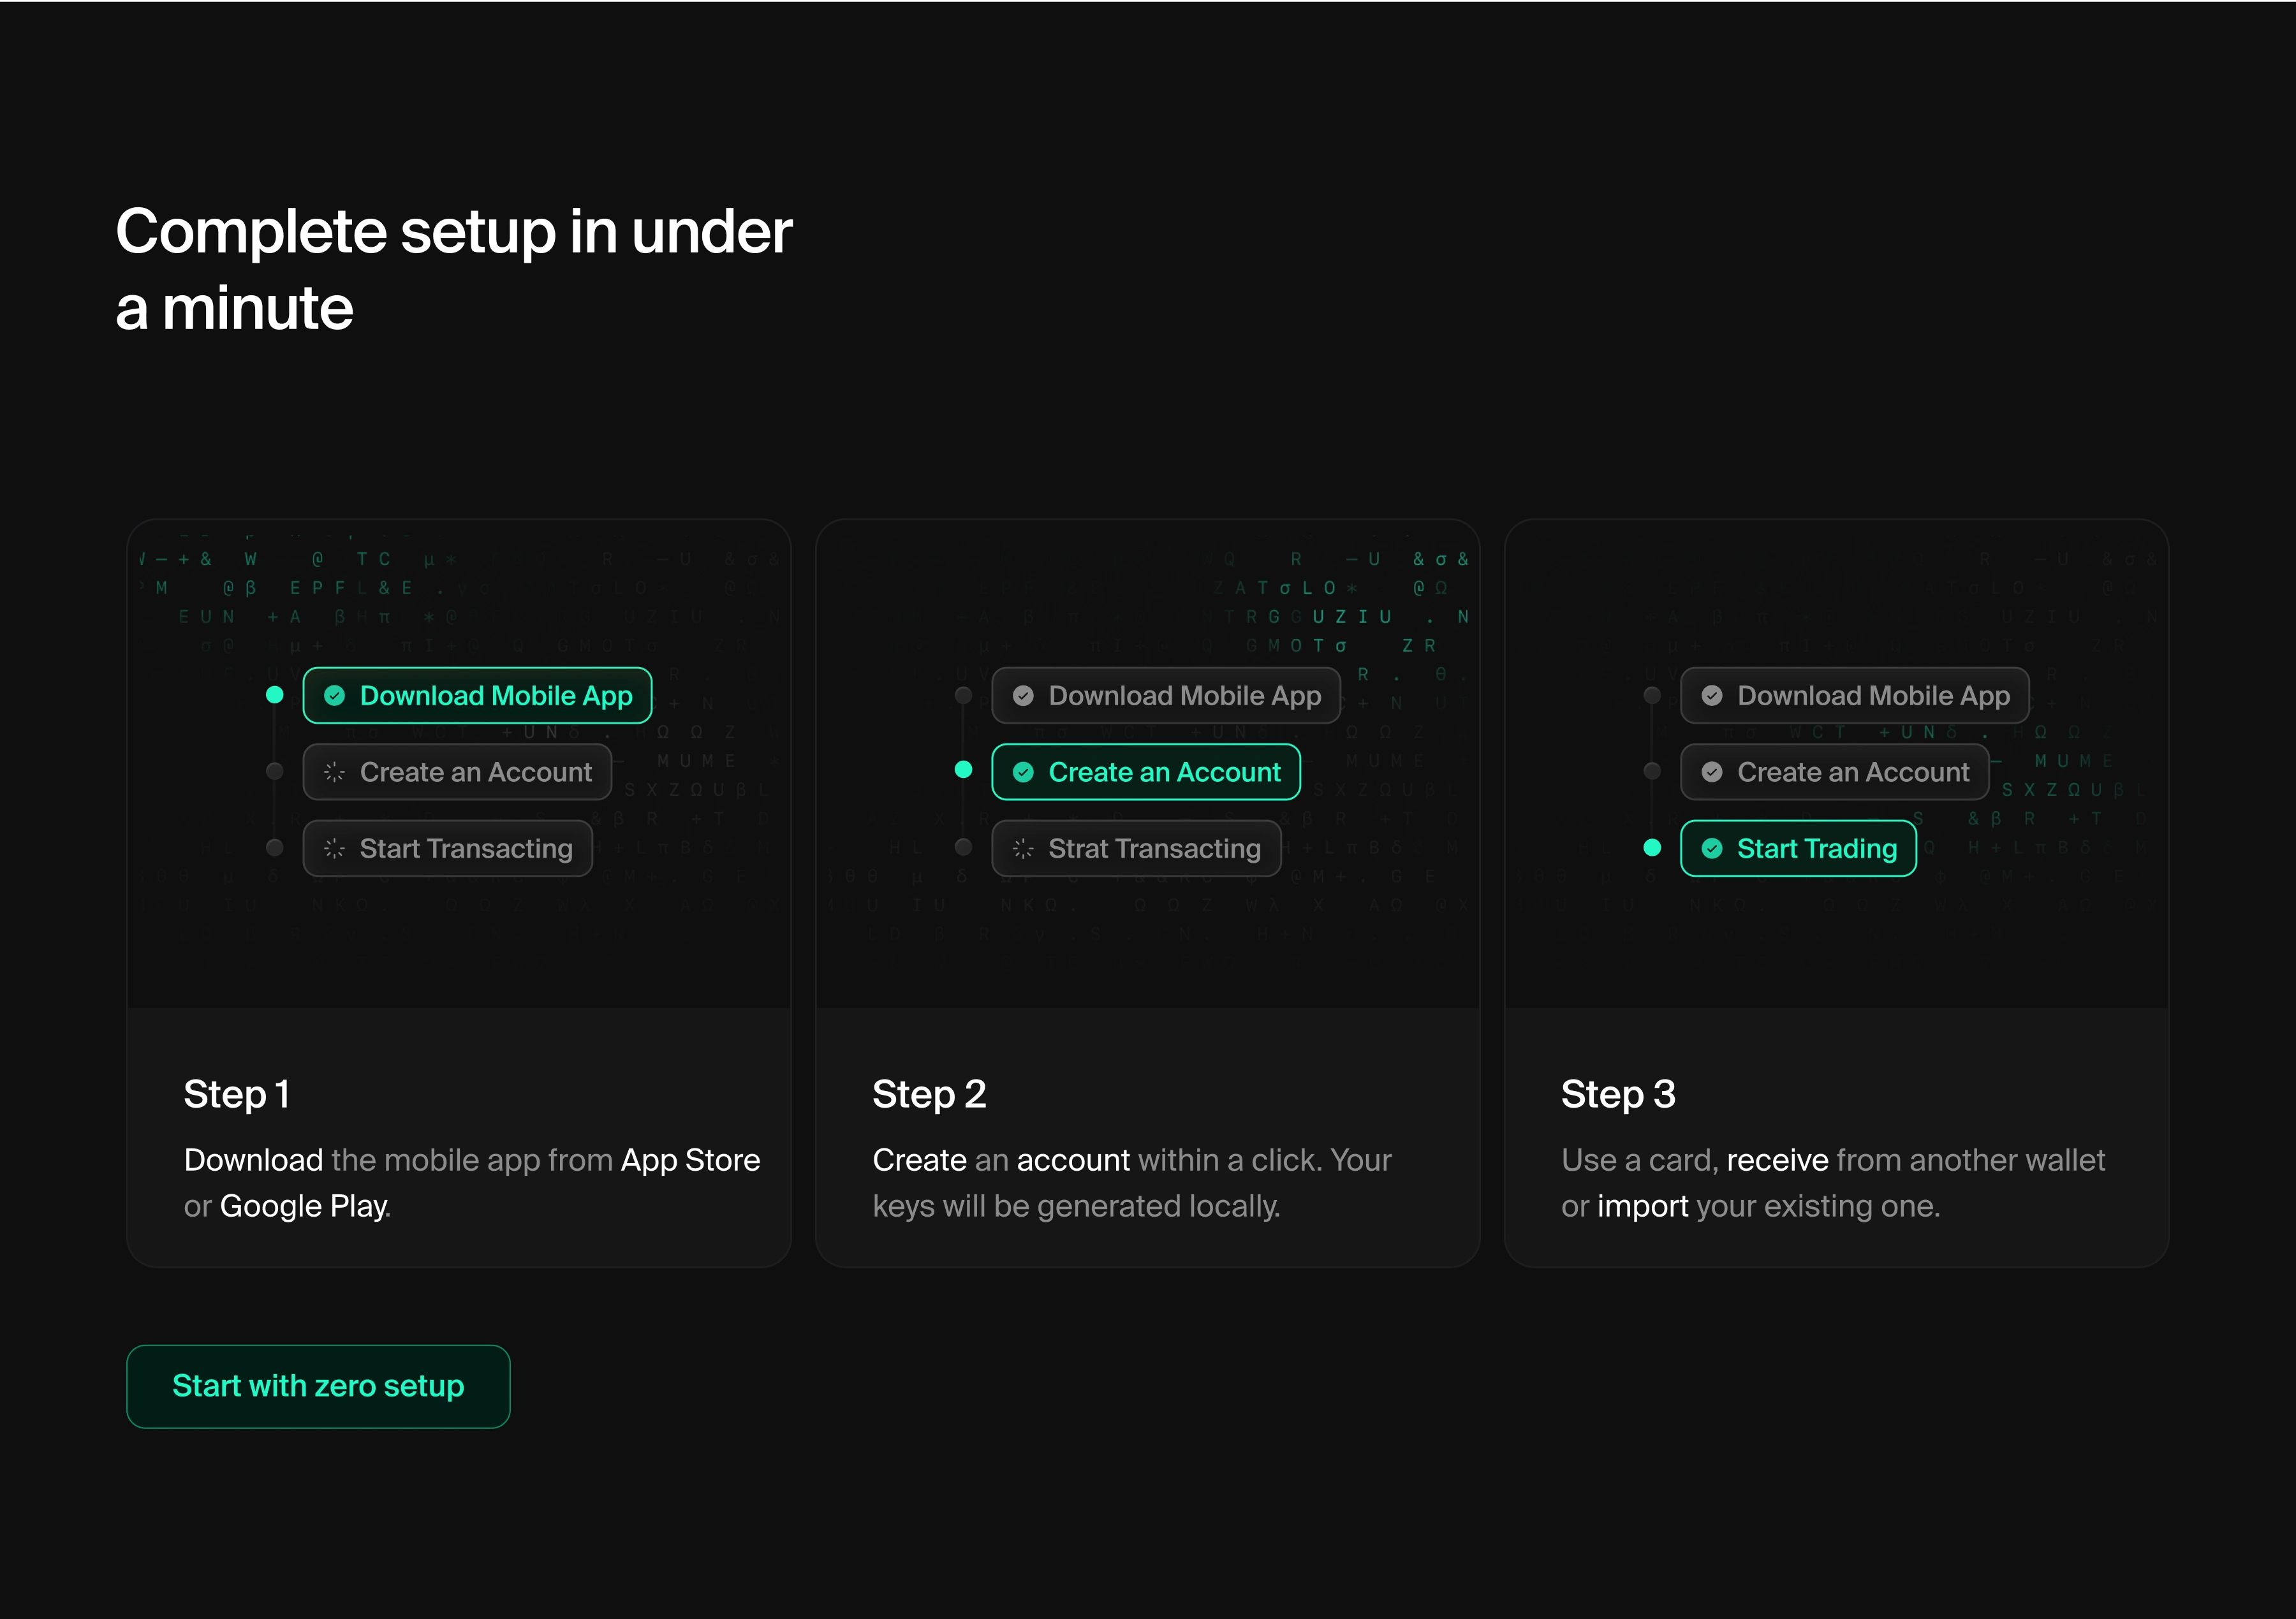The width and height of the screenshot is (2296, 1619).
Task: Click the green checkmark icon on Download Mobile App in the Step 1 card
Action: [x=335, y=696]
